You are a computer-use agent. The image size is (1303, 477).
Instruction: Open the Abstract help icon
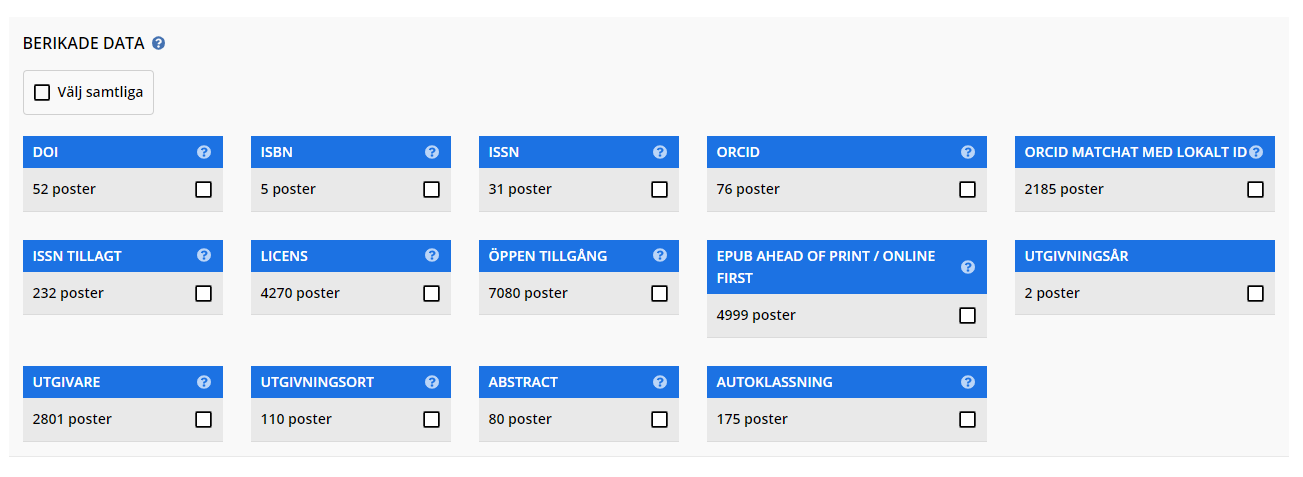(660, 382)
